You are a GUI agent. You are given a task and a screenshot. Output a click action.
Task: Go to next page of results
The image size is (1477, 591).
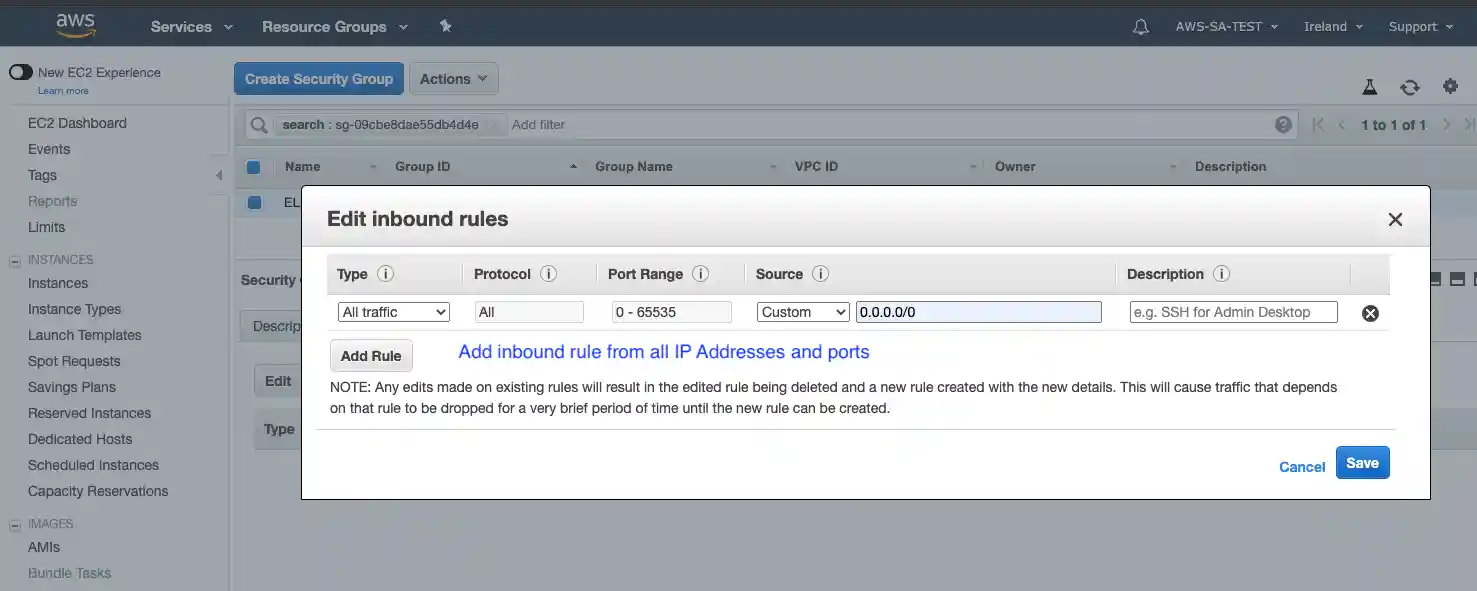pyautogui.click(x=1447, y=125)
